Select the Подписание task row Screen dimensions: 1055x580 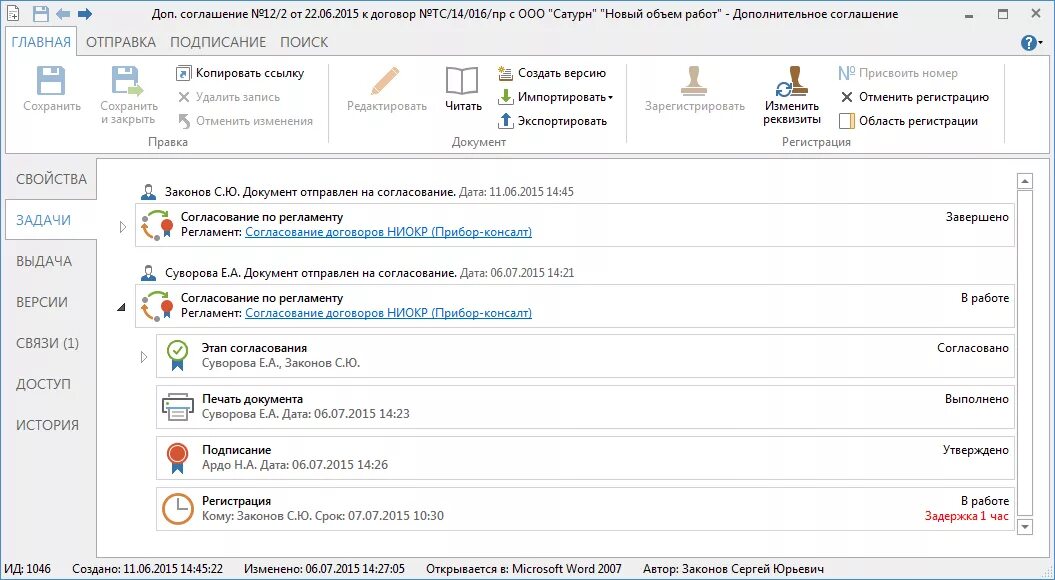585,458
